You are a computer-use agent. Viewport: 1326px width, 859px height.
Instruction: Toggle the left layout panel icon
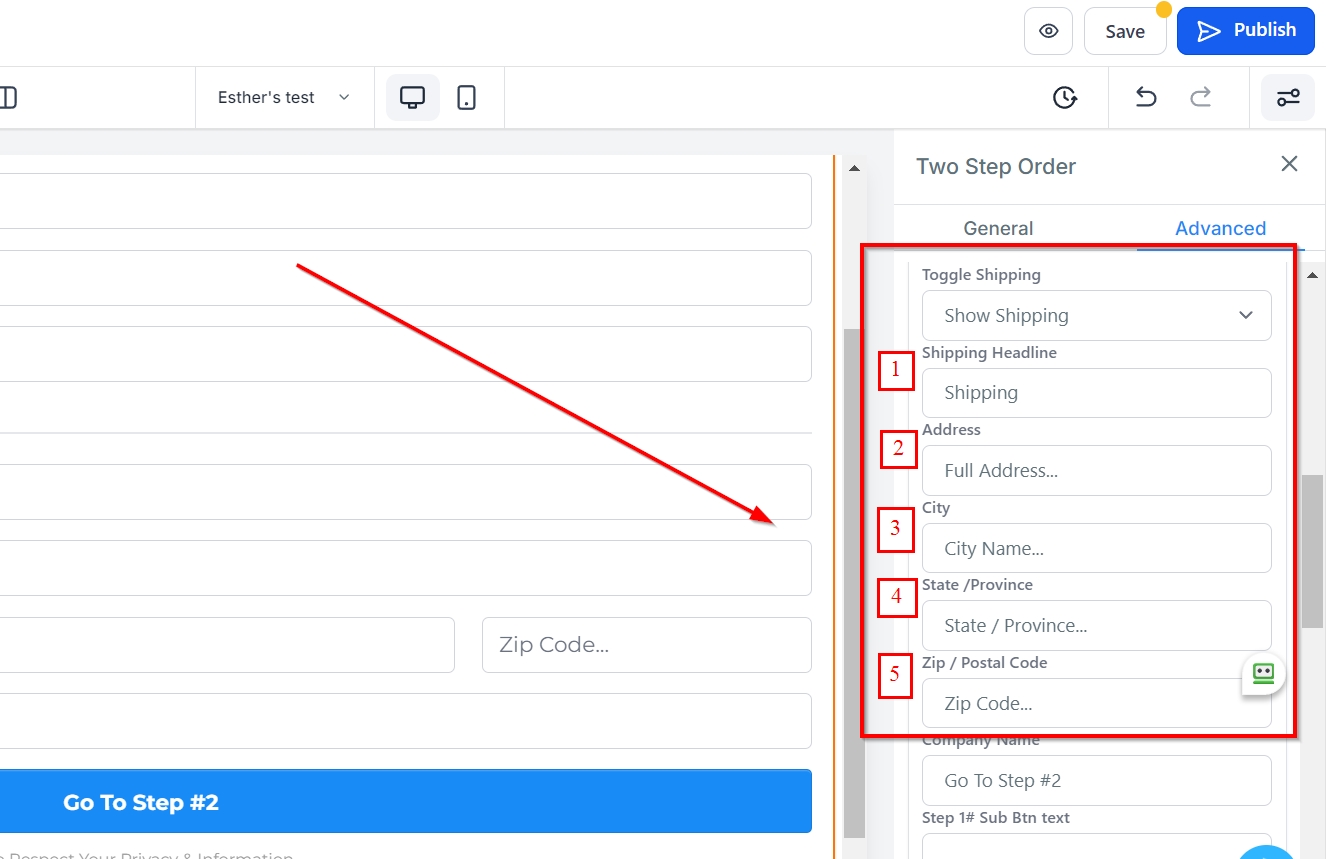(x=8, y=97)
